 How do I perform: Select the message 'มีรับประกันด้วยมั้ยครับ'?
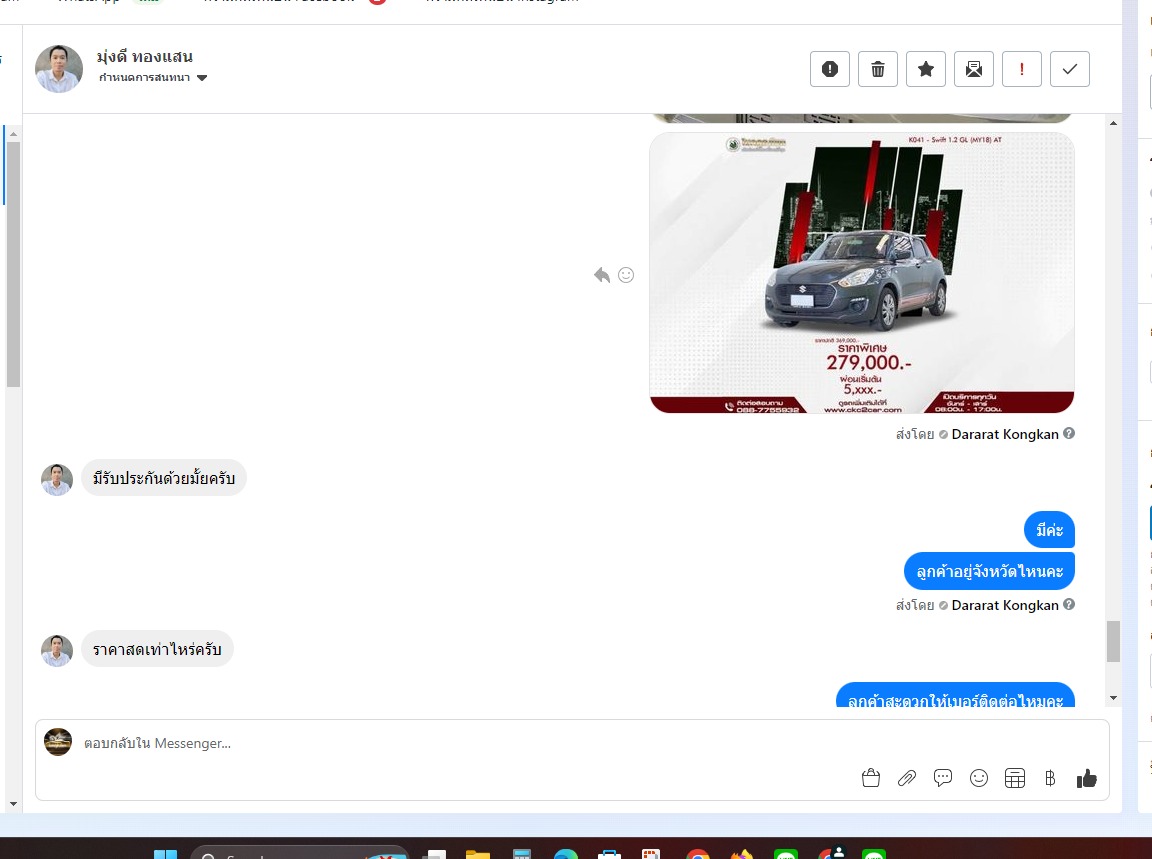[x=164, y=478]
